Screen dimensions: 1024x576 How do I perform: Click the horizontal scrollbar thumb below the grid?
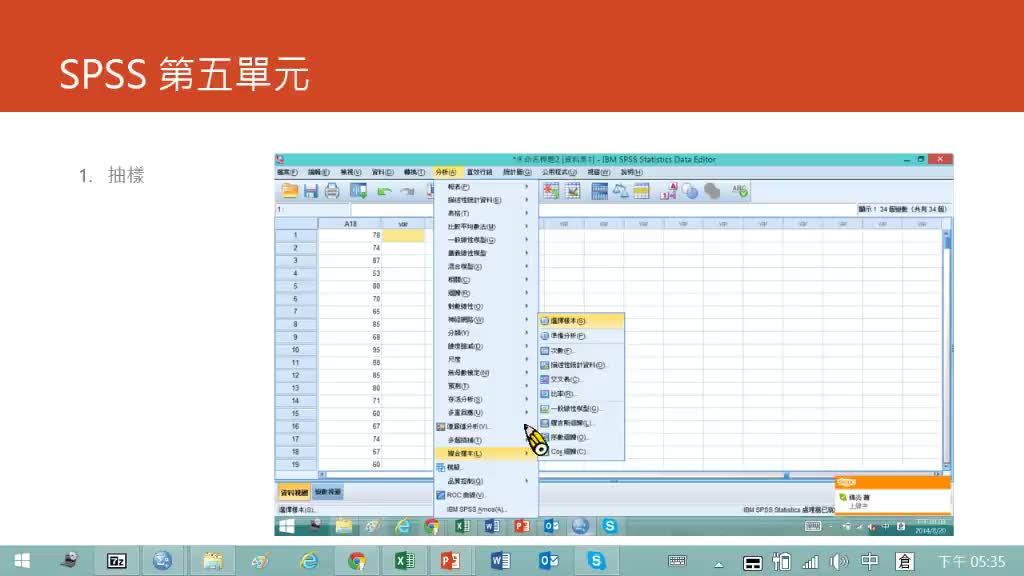787,475
